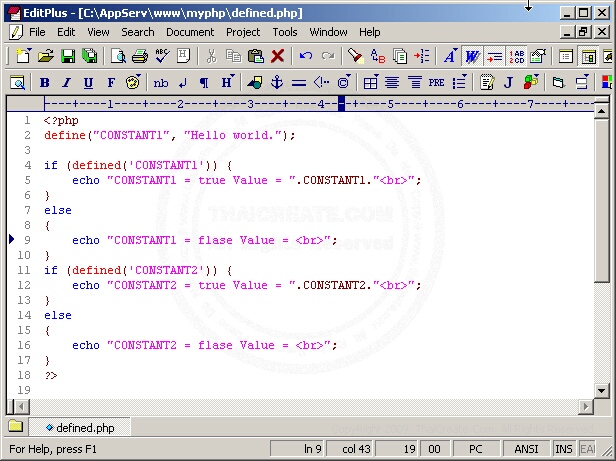The width and height of the screenshot is (616, 461).
Task: Toggle the Word Wrap 'W' button
Action: click(x=472, y=57)
